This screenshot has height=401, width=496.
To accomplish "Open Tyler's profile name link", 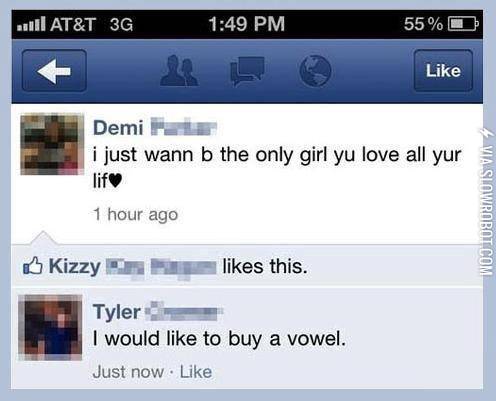I will pos(157,312).
